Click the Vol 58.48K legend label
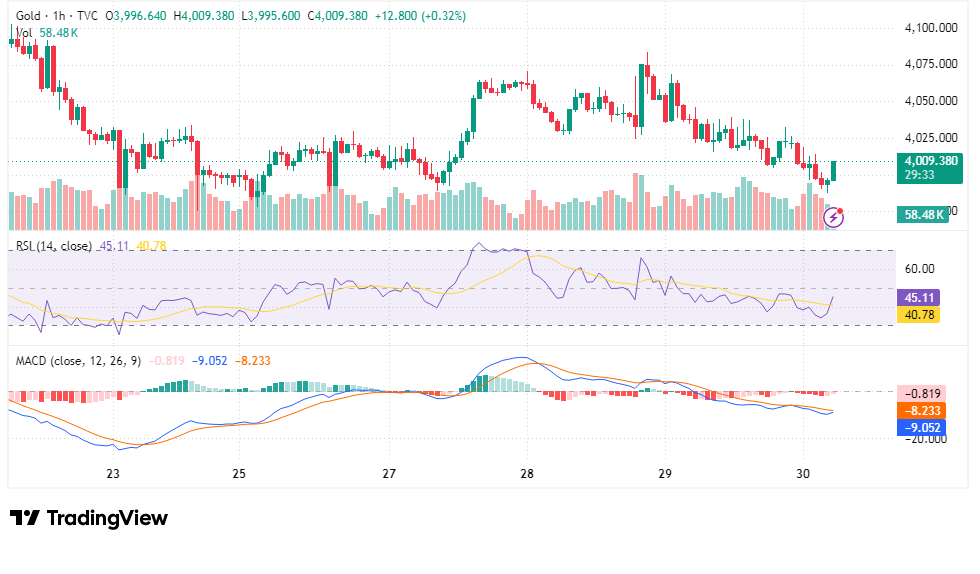 (x=47, y=33)
